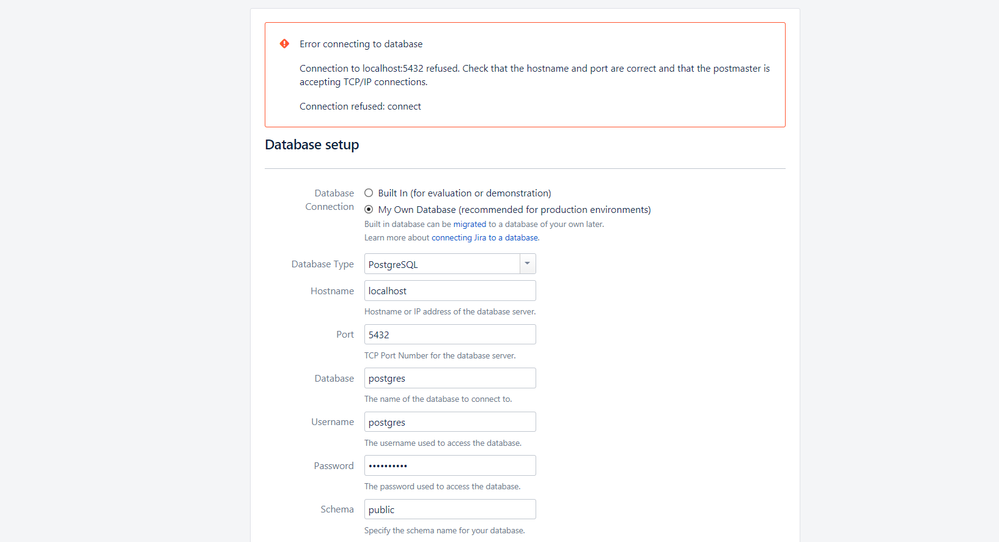The width and height of the screenshot is (999, 542).
Task: Click the red error warning icon
Action: pos(284,43)
